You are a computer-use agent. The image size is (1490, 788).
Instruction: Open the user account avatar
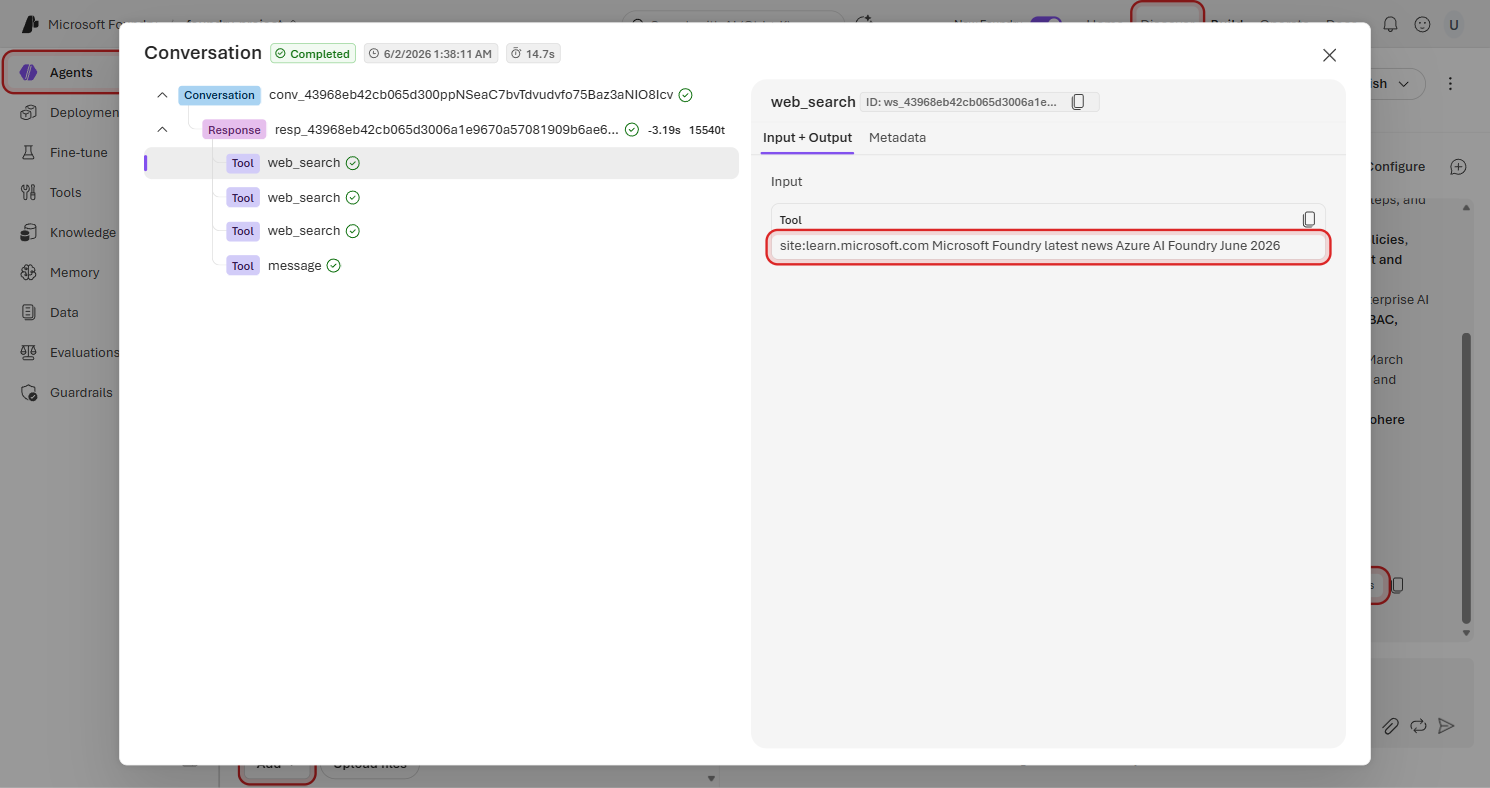tap(1454, 24)
